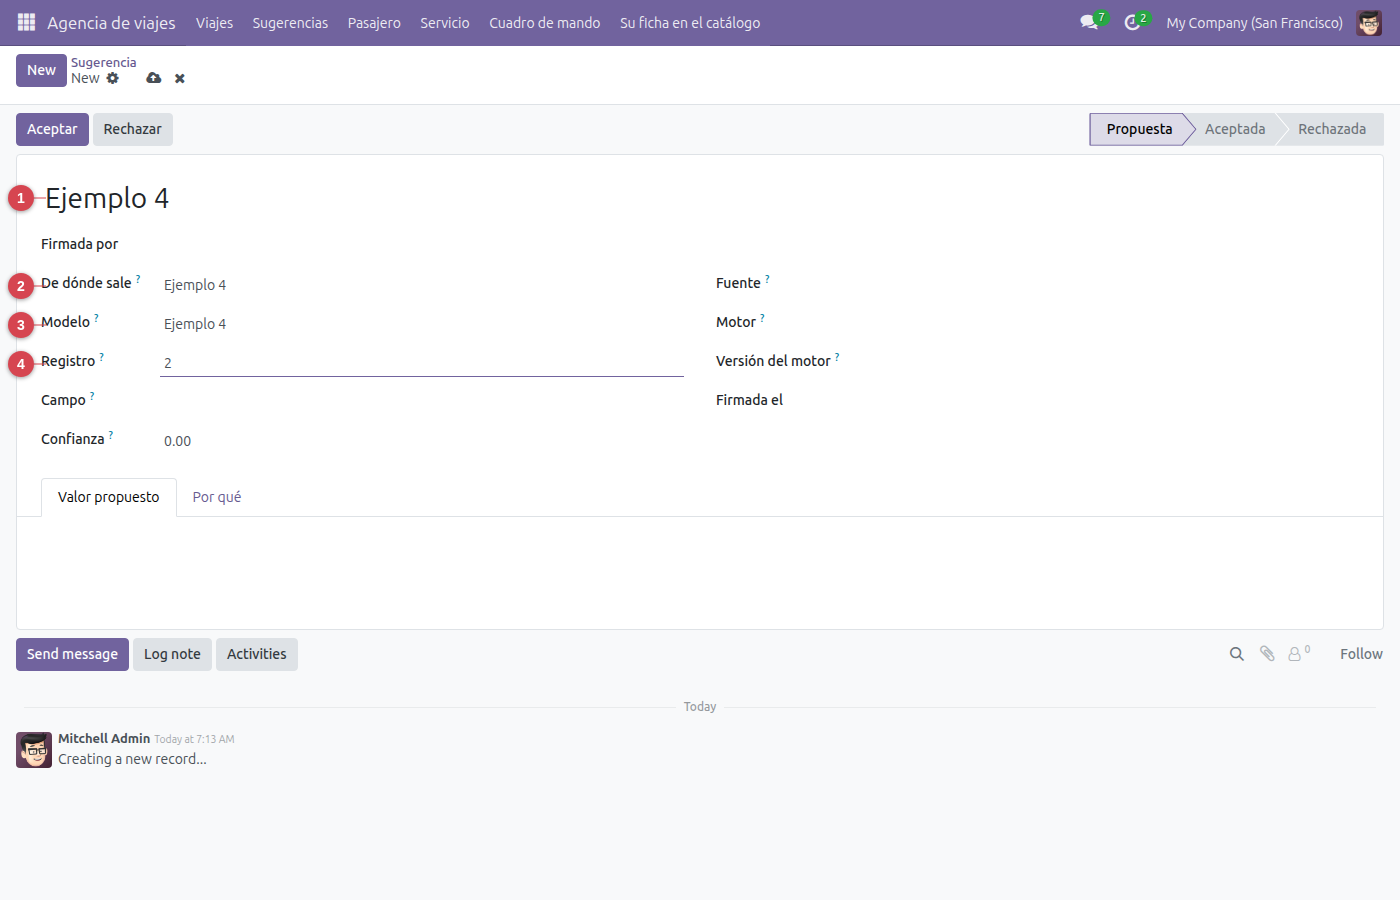Open My Company (San Francisco) switcher

(x=1254, y=22)
